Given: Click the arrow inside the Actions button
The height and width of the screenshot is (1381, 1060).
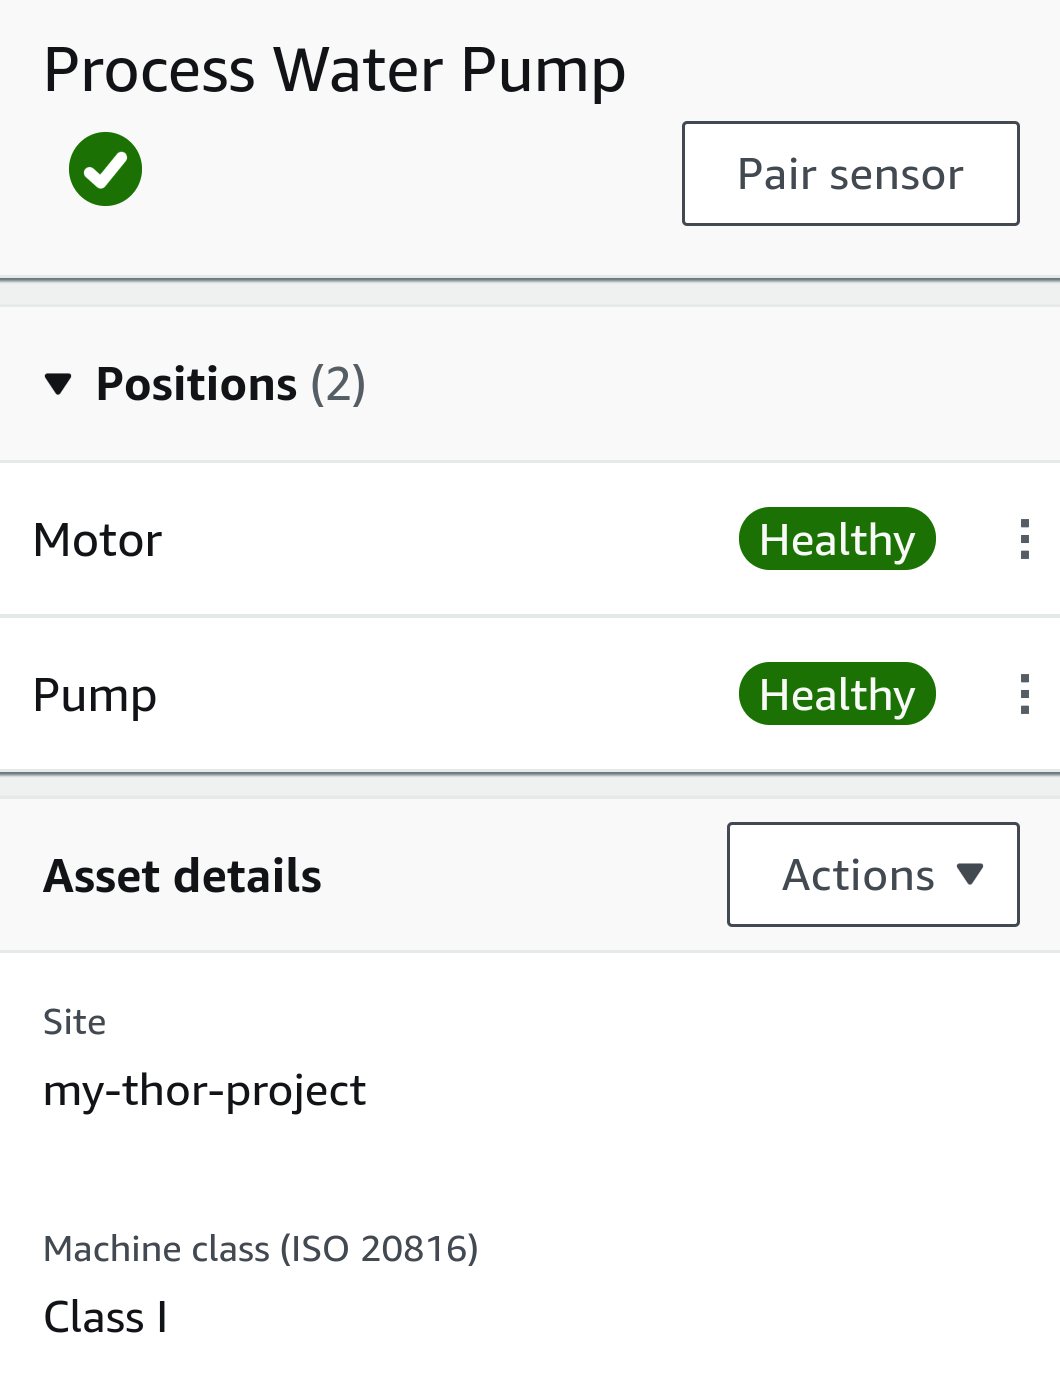Looking at the screenshot, I should (969, 874).
